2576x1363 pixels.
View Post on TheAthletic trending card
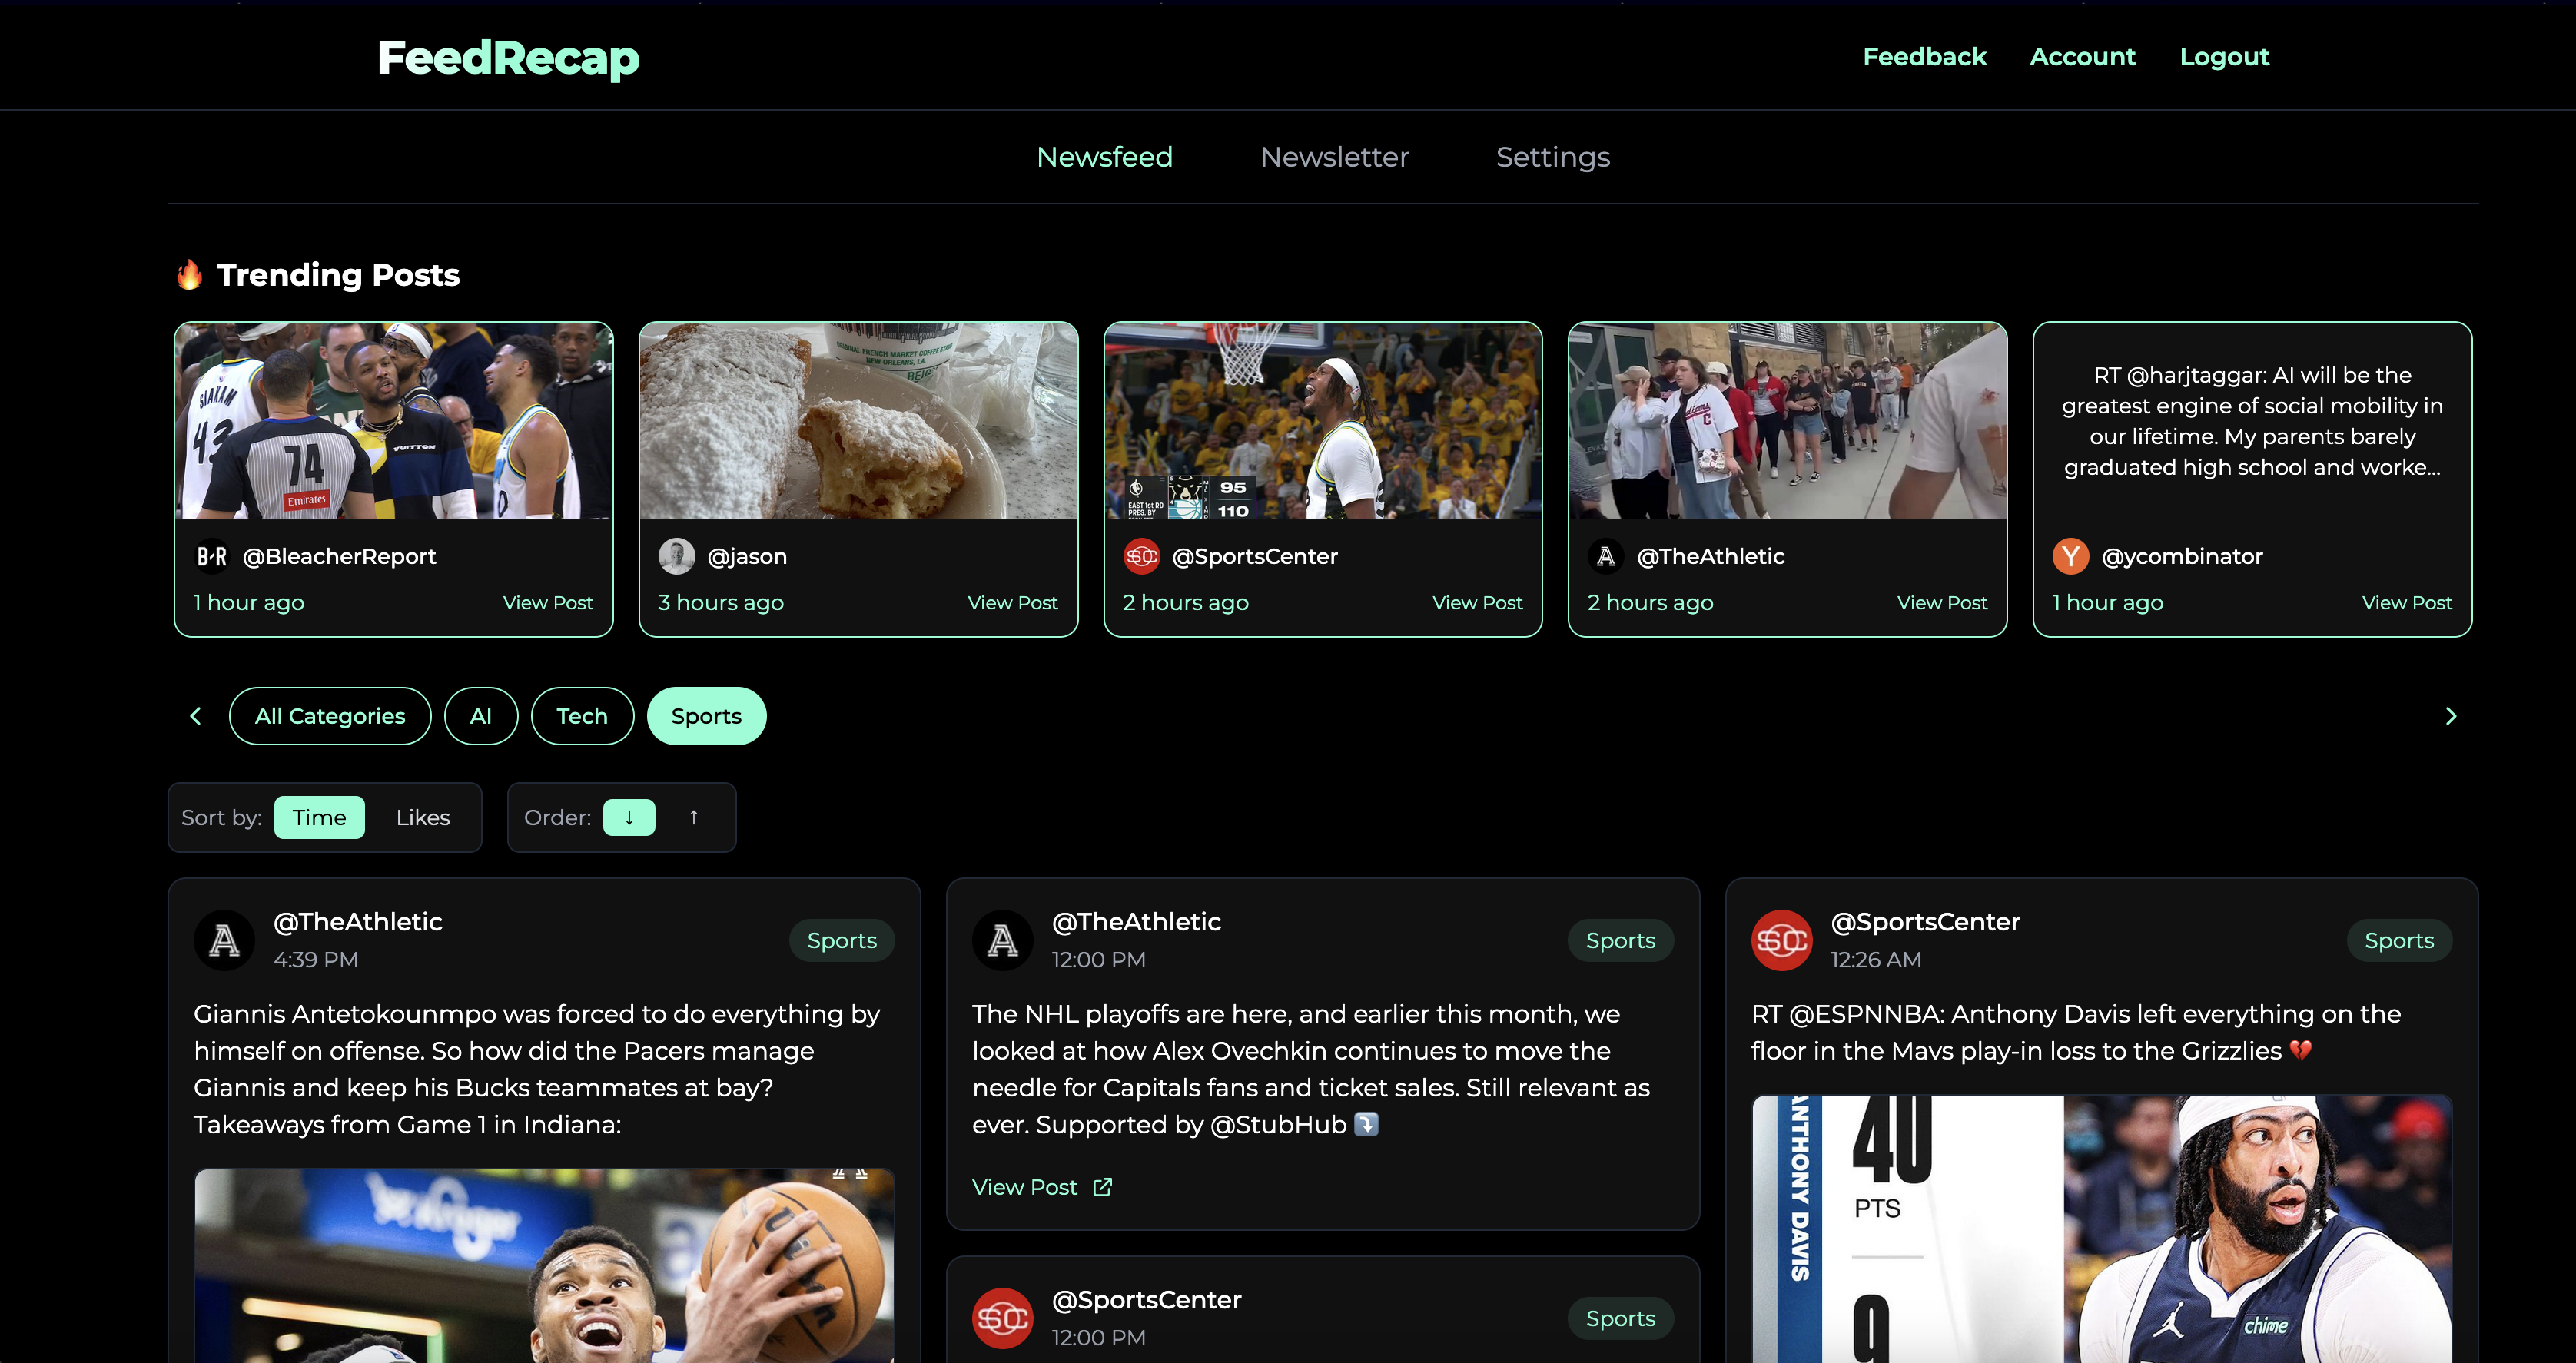pyautogui.click(x=1942, y=603)
